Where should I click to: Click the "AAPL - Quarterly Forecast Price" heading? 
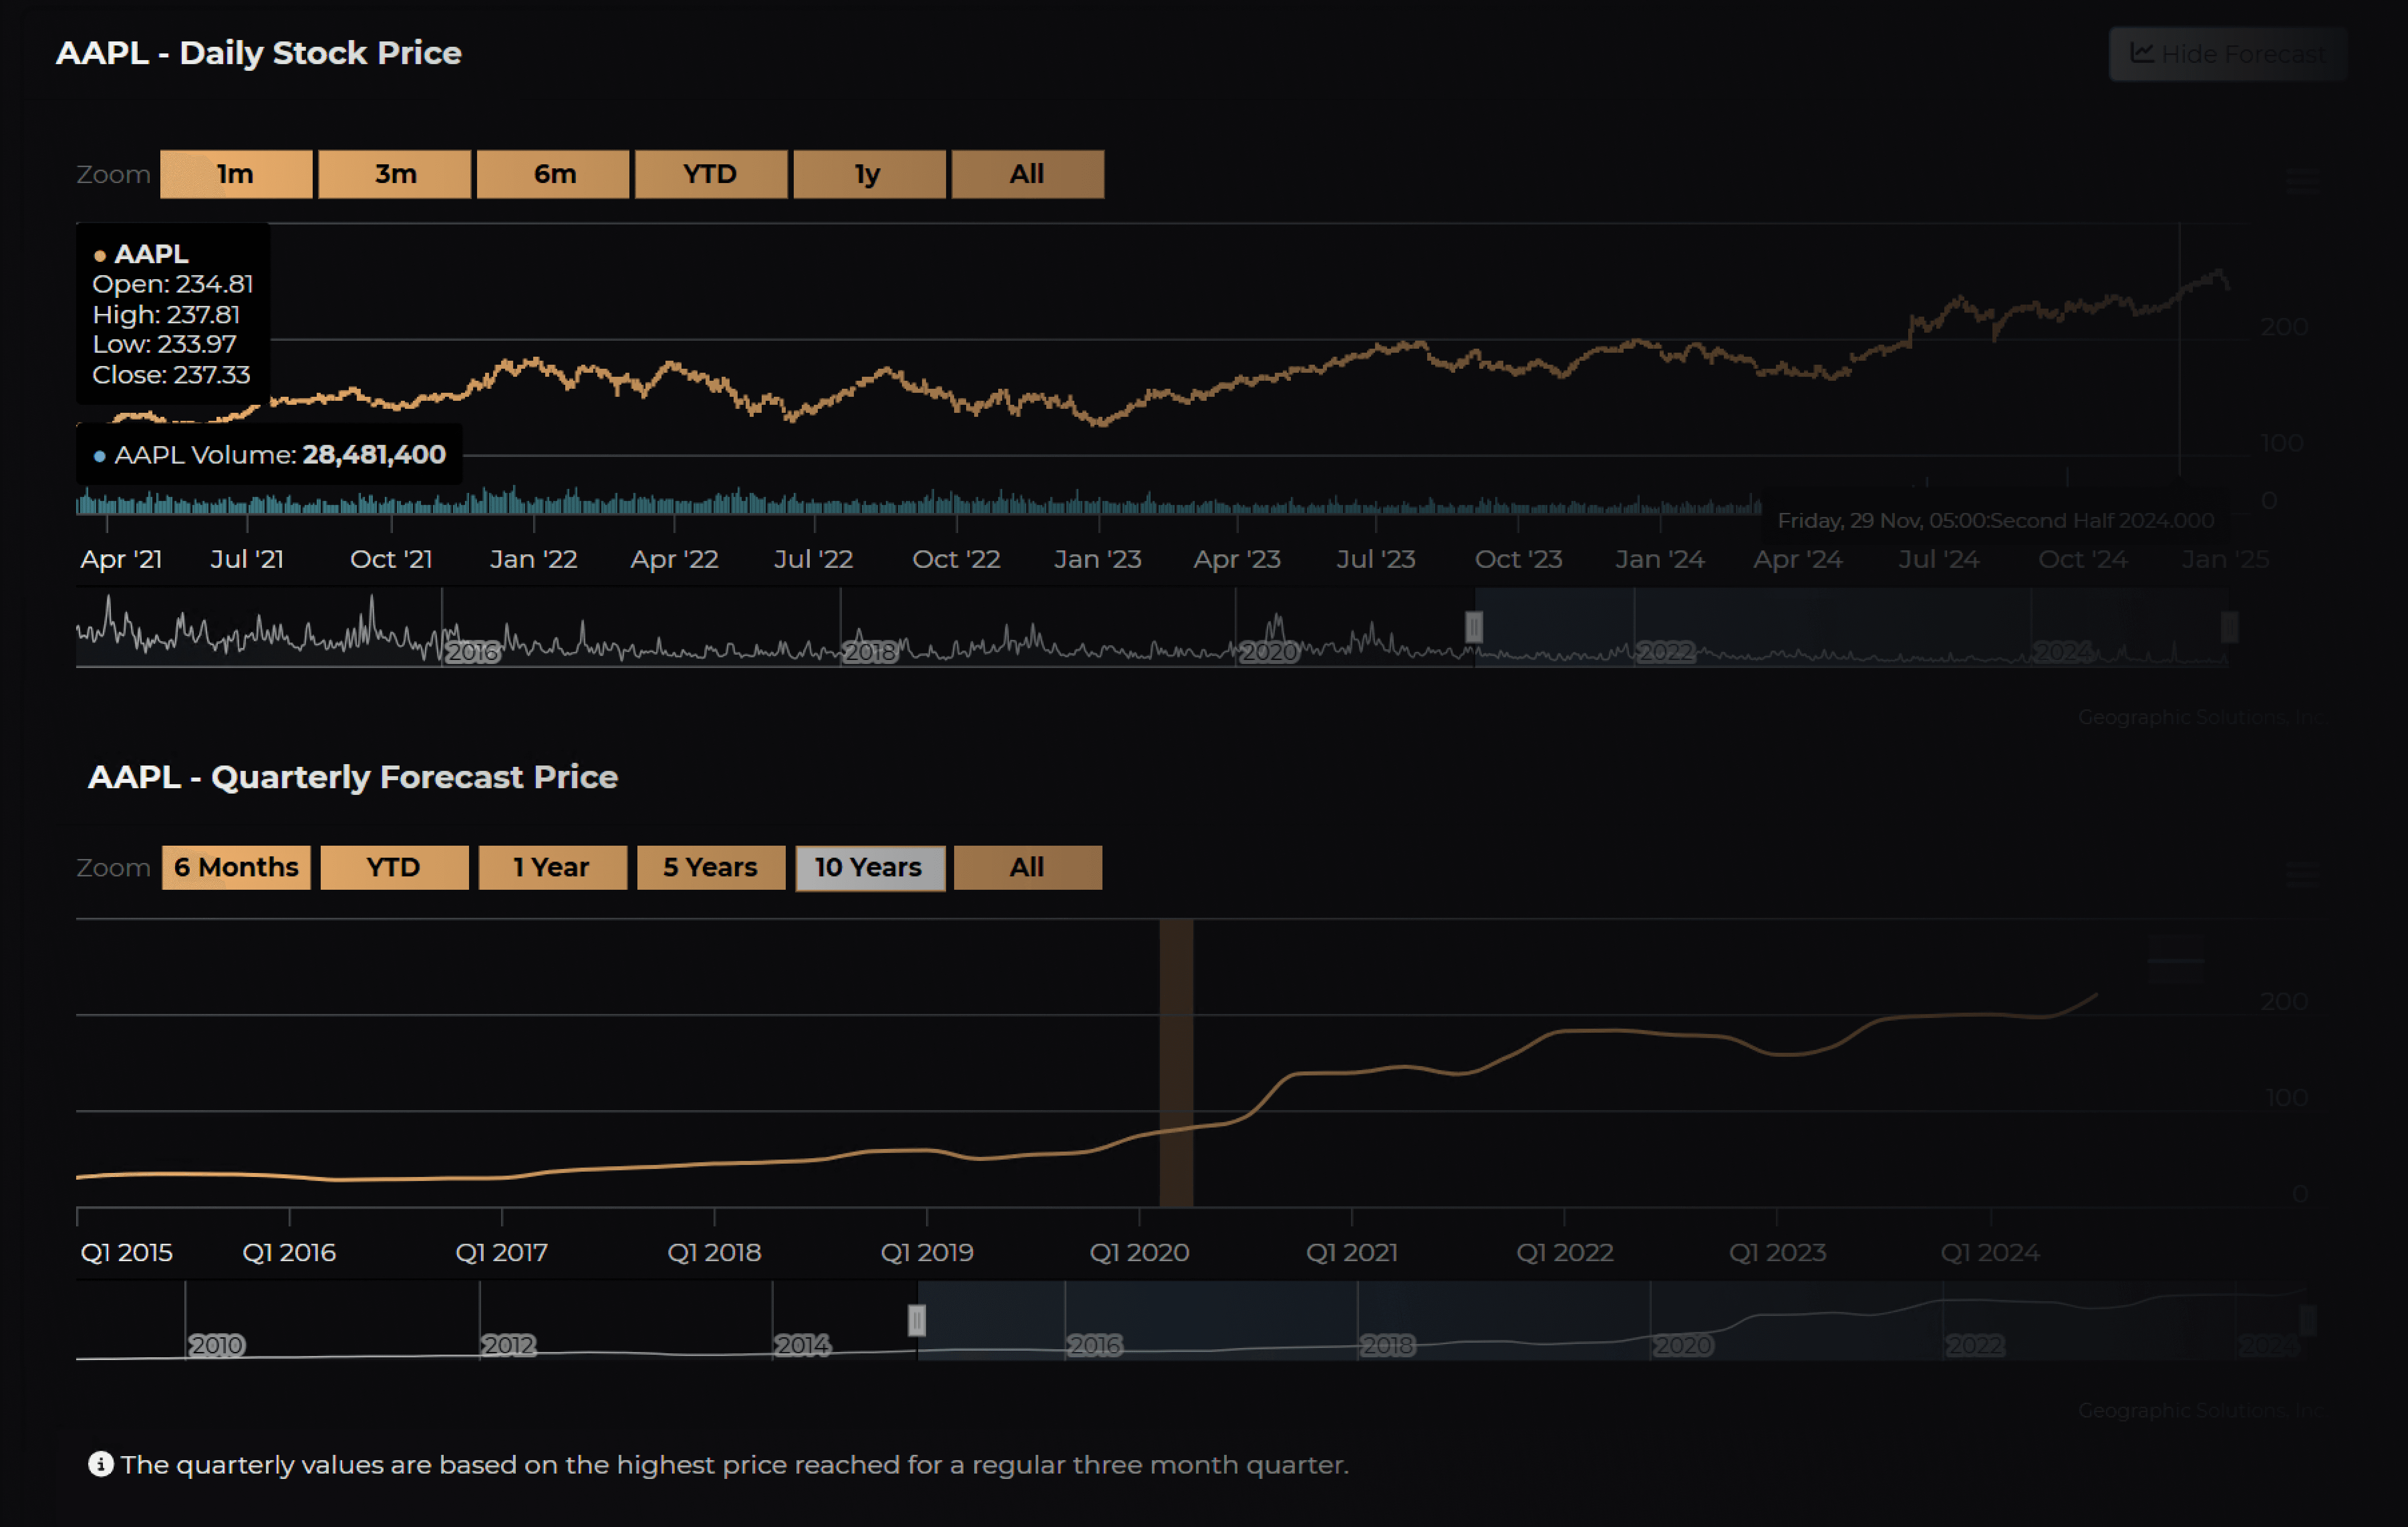pos(353,777)
